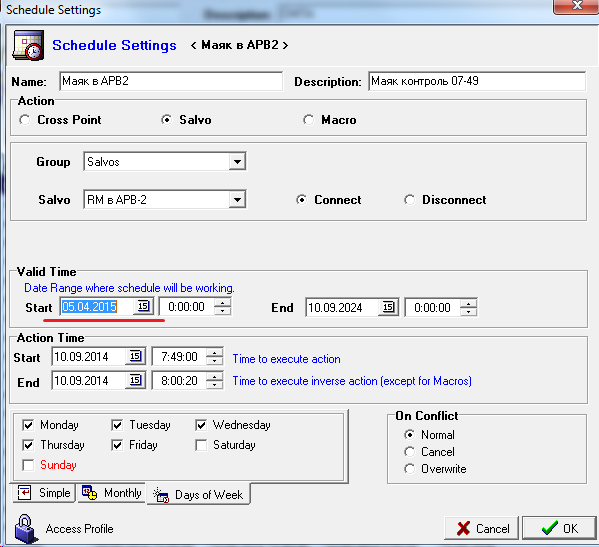Open calendar picker for Valid Time End date
599x547 pixels.
(x=388, y=307)
